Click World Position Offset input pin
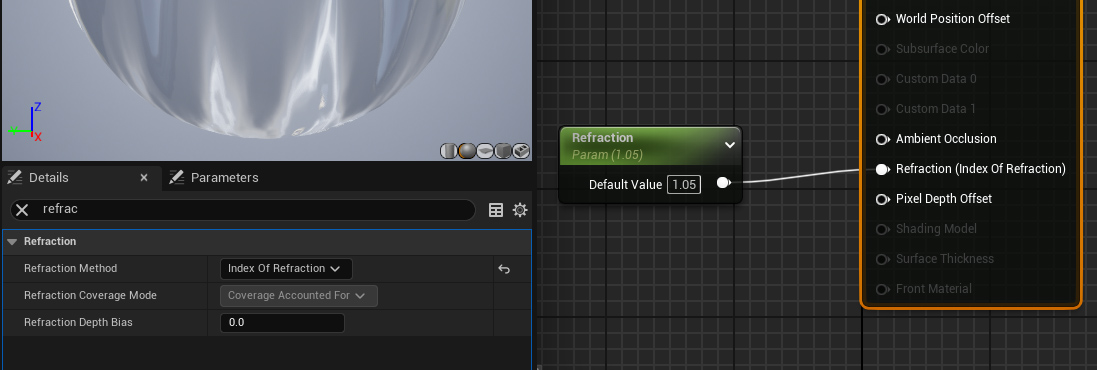The height and width of the screenshot is (370, 1097). tap(883, 19)
